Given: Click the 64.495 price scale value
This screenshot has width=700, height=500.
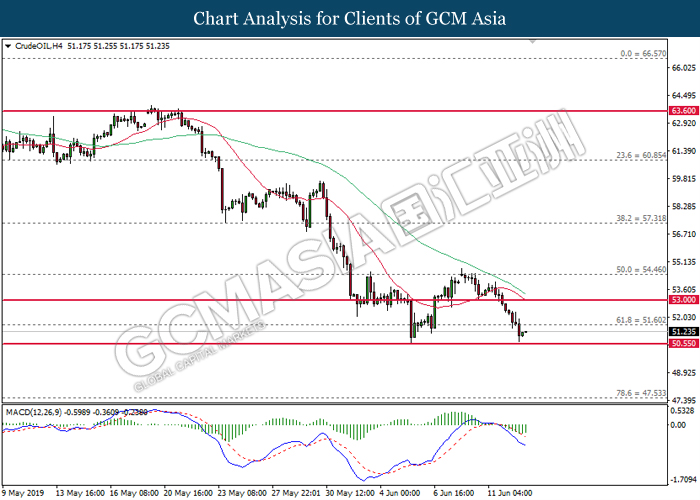Looking at the screenshot, I should point(683,96).
